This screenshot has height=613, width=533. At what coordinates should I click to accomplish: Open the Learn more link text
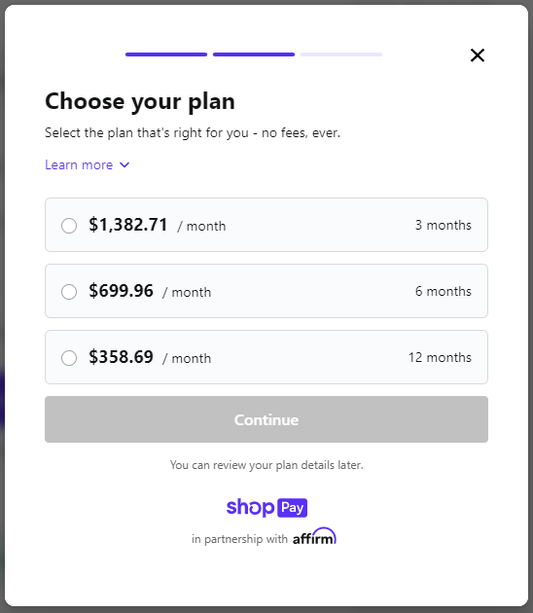pos(79,165)
